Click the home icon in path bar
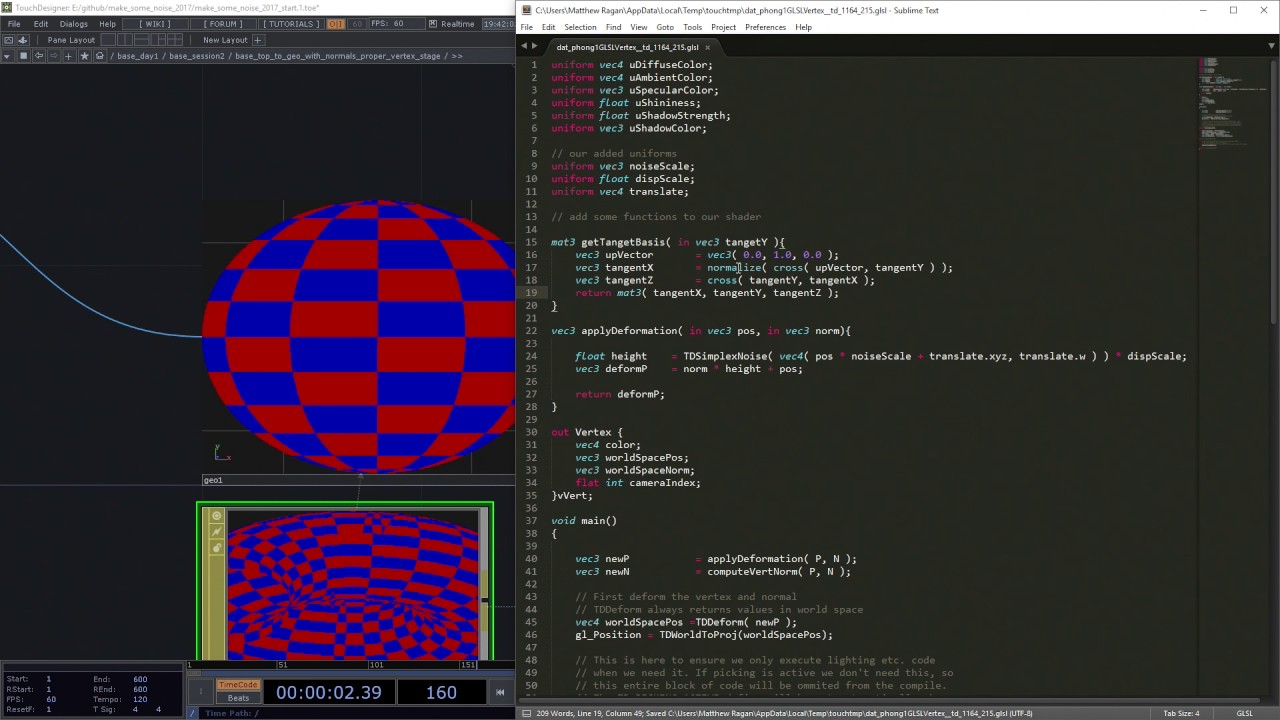Image resolution: width=1280 pixels, height=720 pixels. click(x=100, y=56)
